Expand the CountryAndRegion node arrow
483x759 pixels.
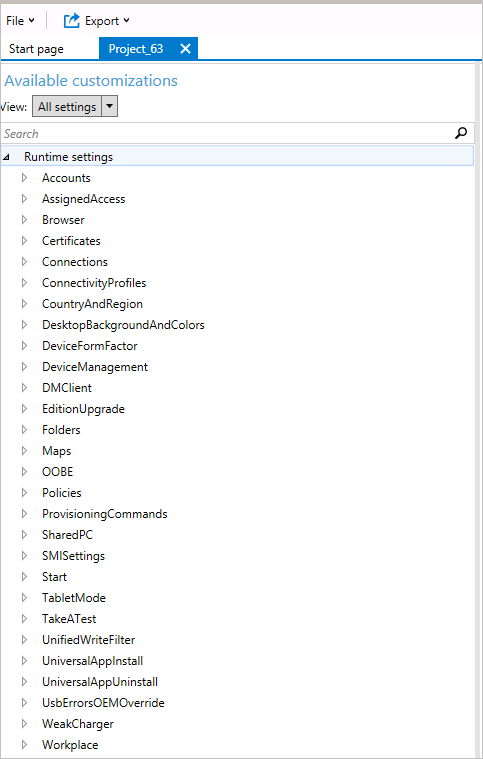coord(24,304)
